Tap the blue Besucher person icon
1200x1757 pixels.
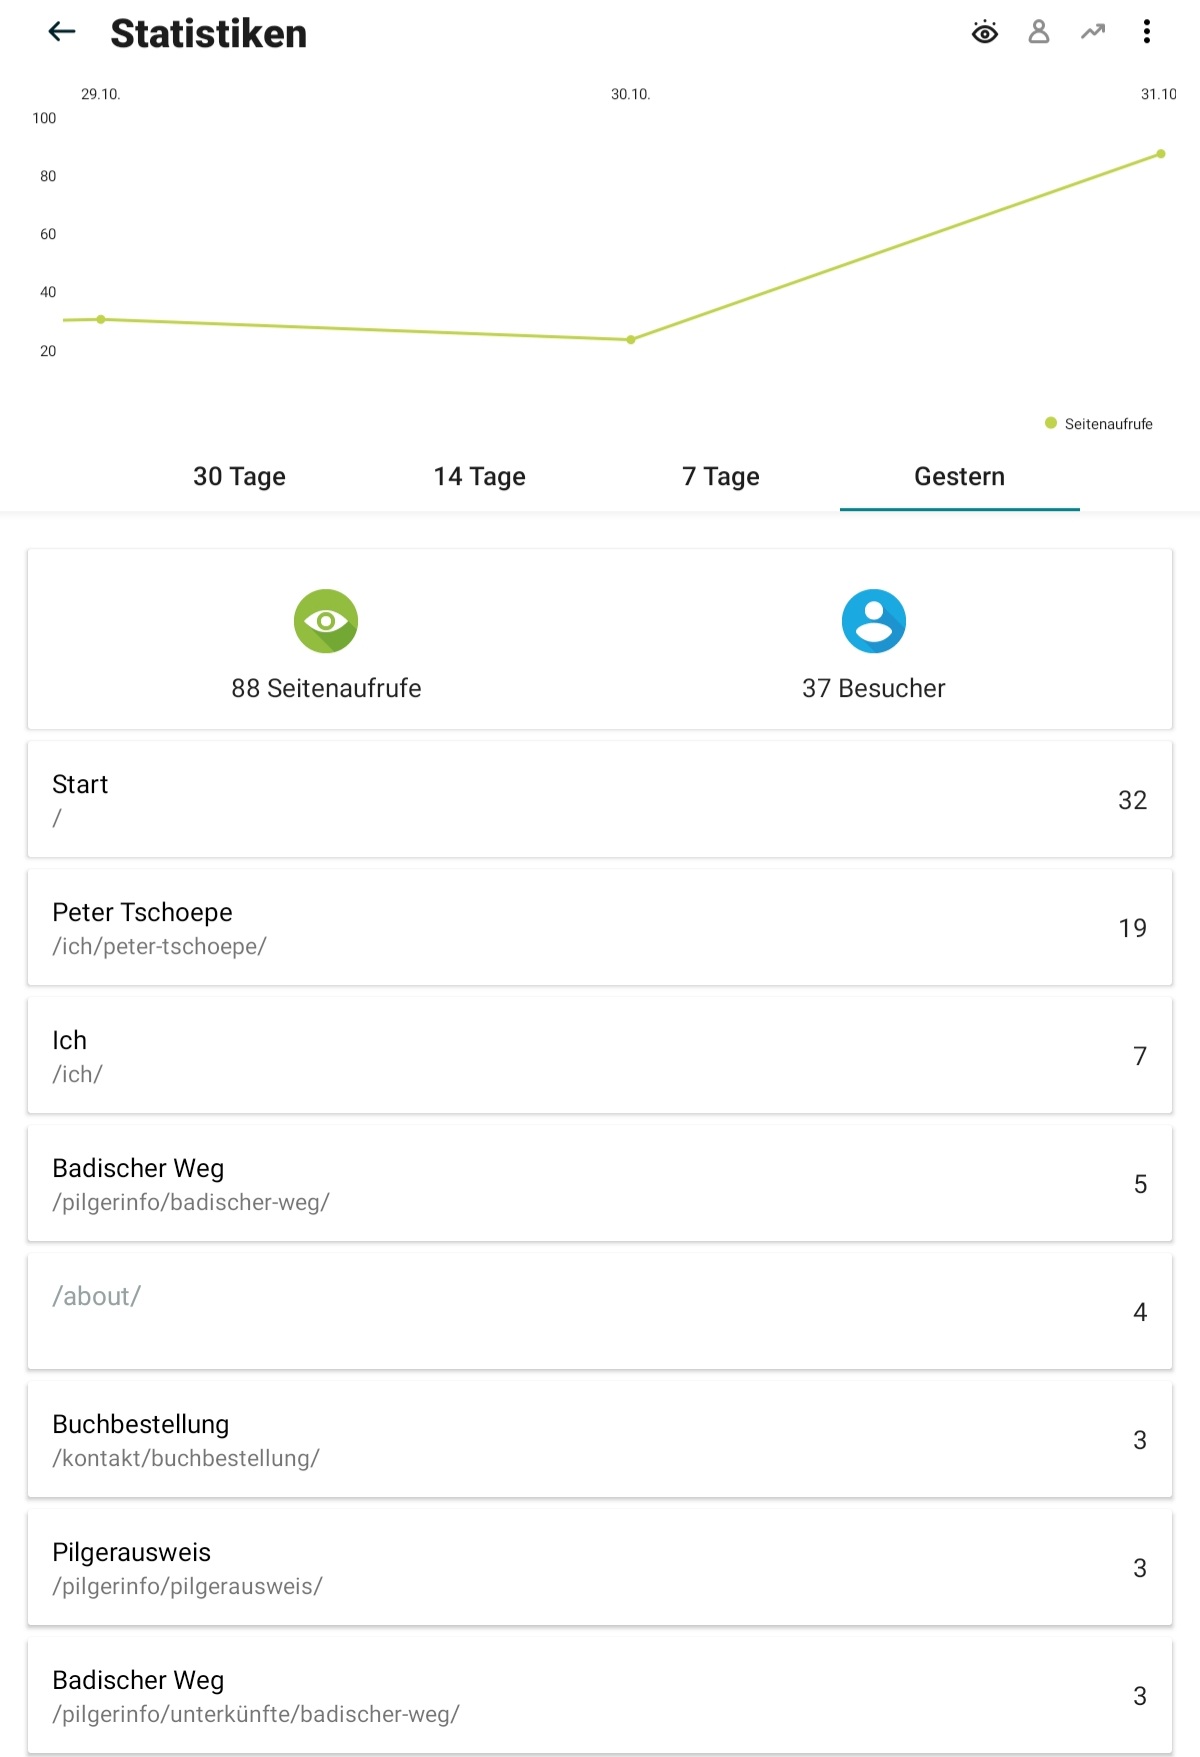pos(874,621)
